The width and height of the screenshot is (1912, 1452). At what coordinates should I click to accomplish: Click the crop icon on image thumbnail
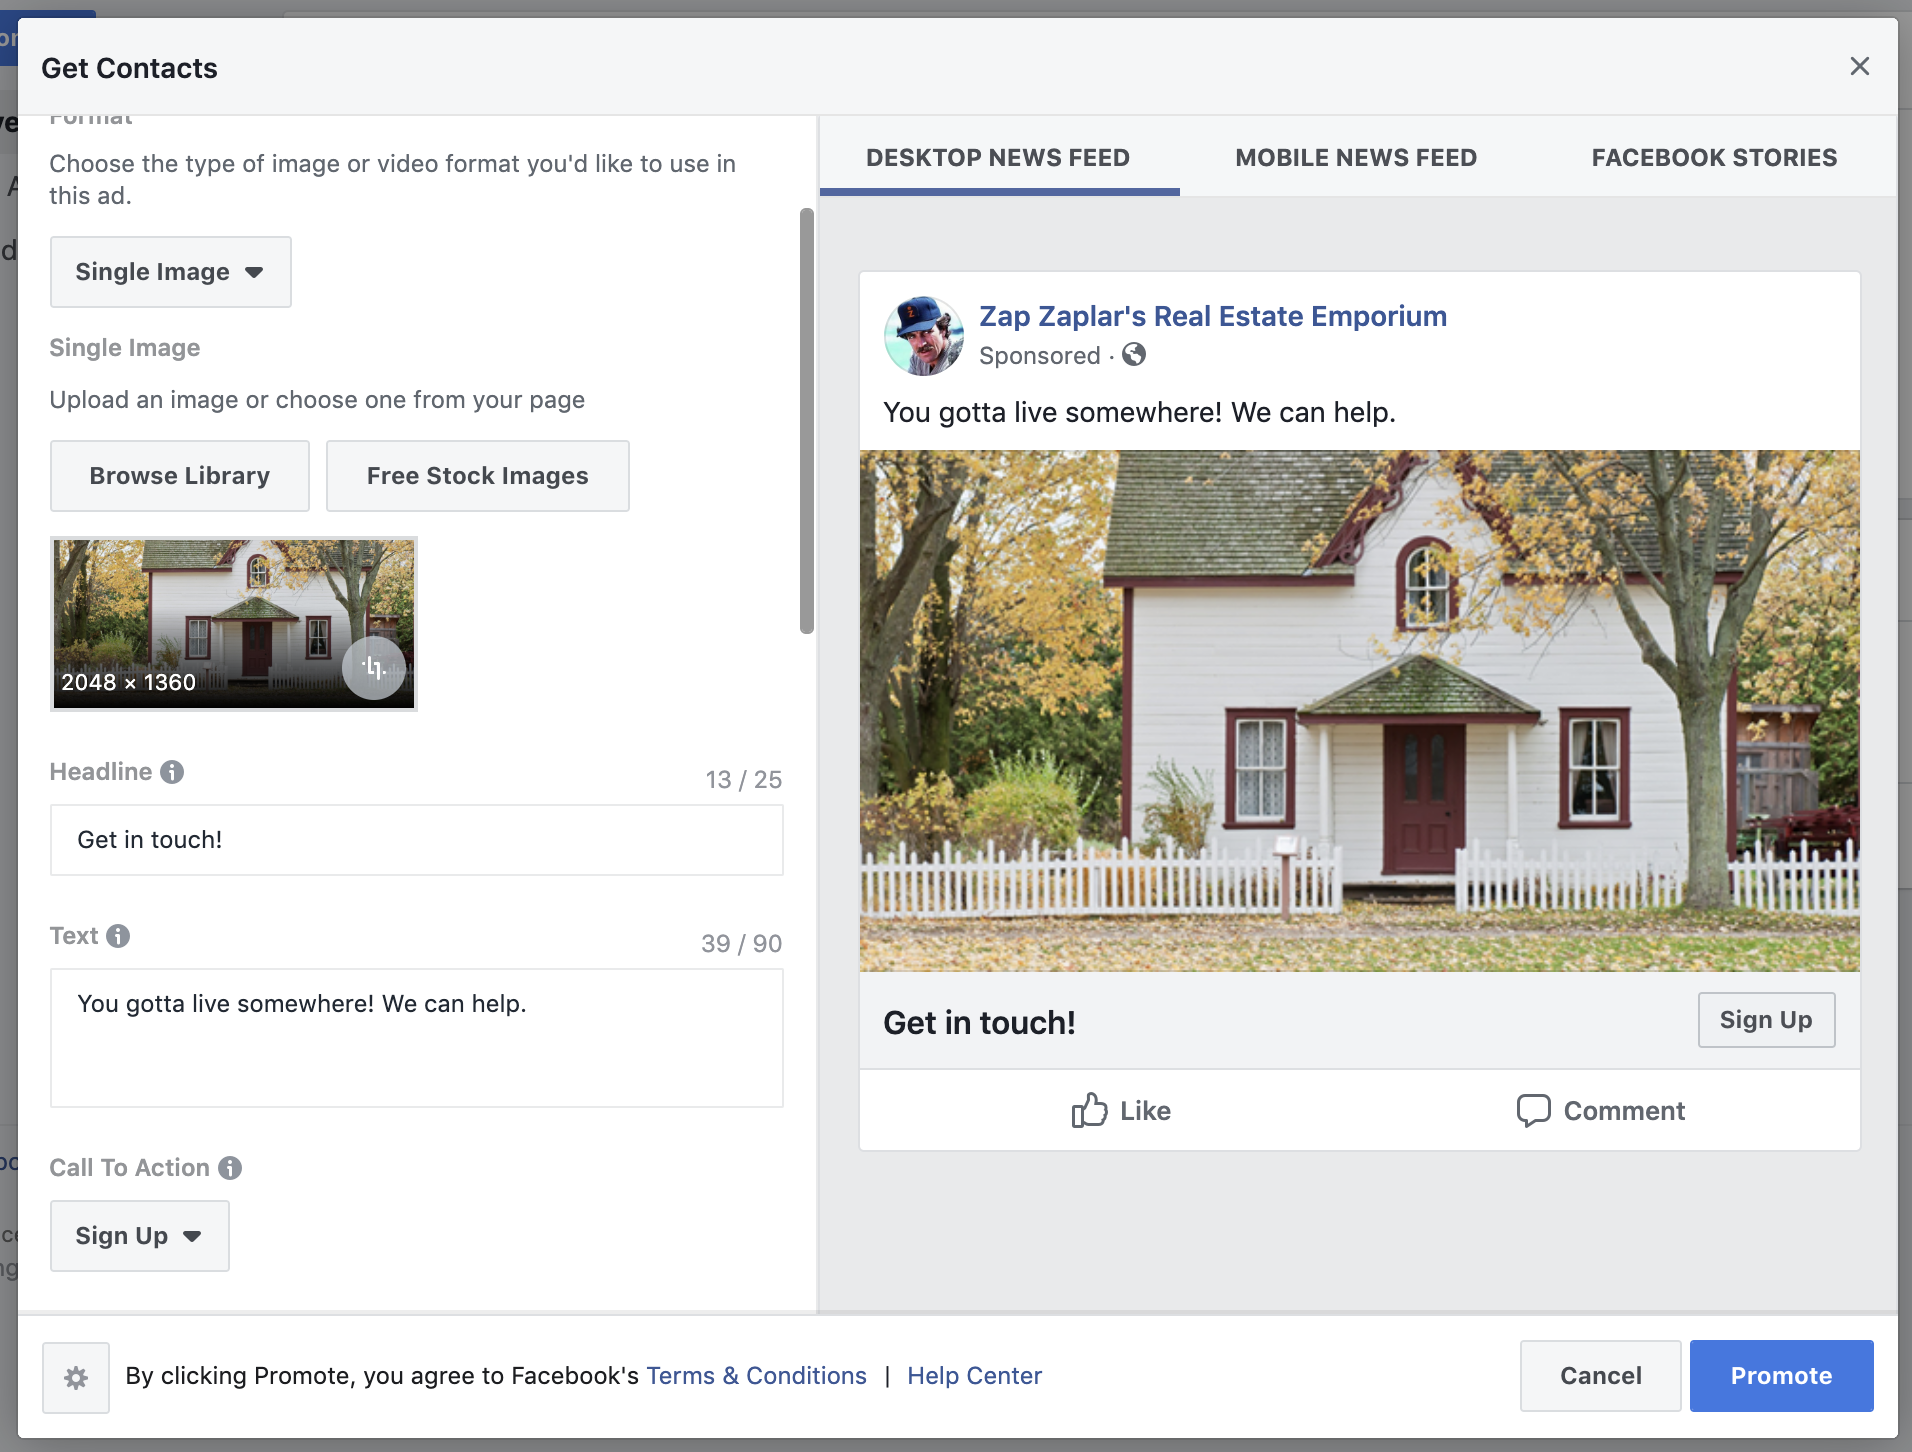374,668
